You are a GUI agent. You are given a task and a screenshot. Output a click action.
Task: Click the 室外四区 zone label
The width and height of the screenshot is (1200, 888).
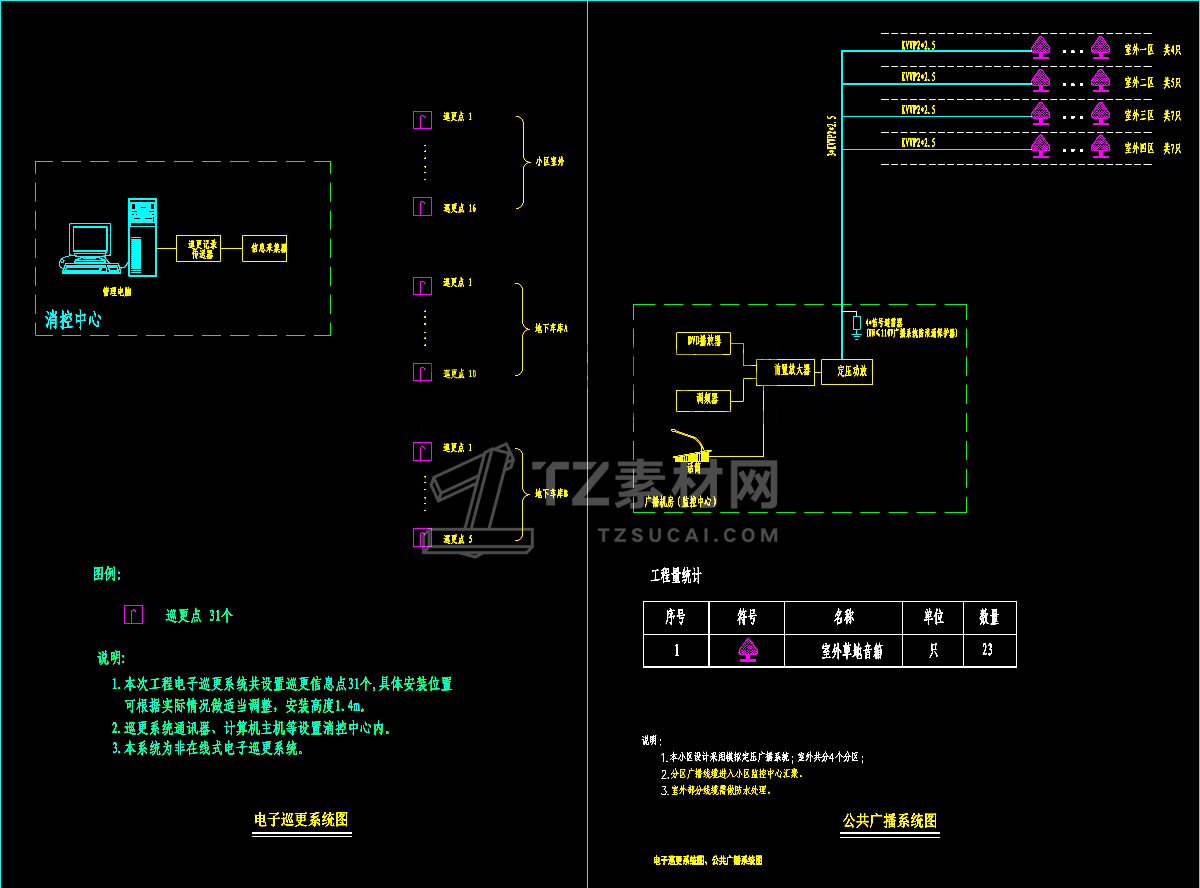1139,148
